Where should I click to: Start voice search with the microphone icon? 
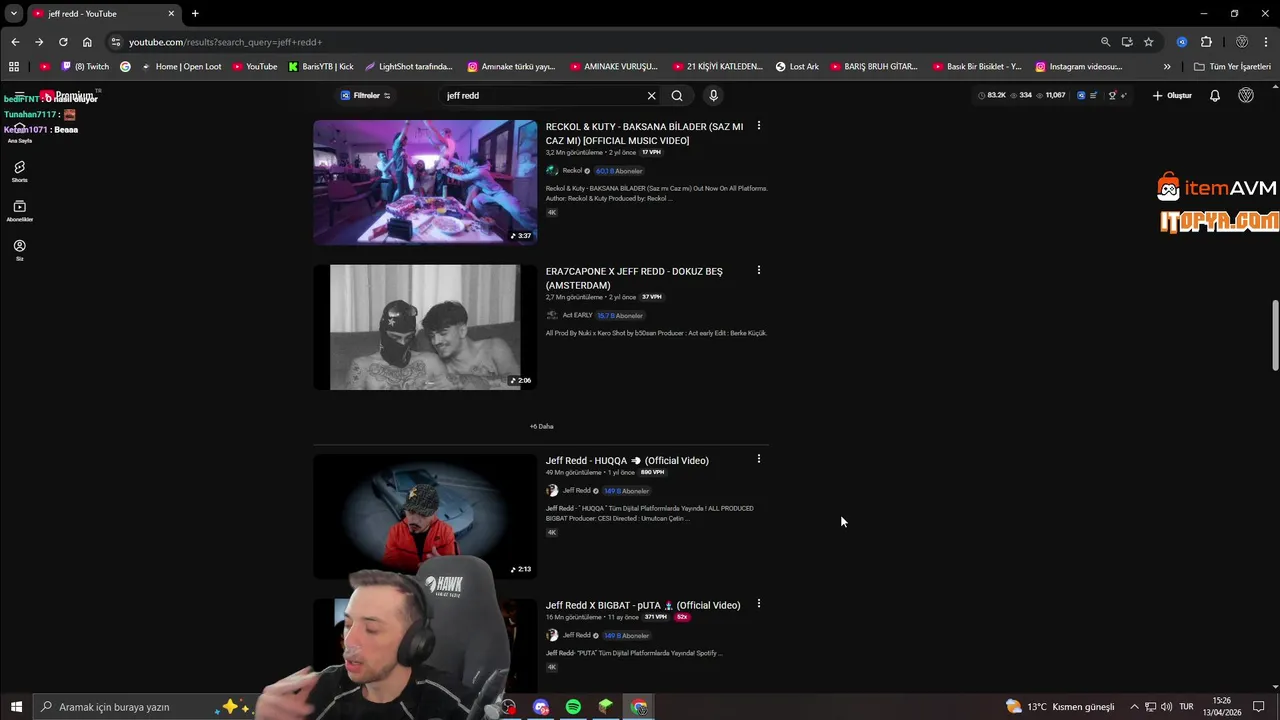(x=713, y=96)
